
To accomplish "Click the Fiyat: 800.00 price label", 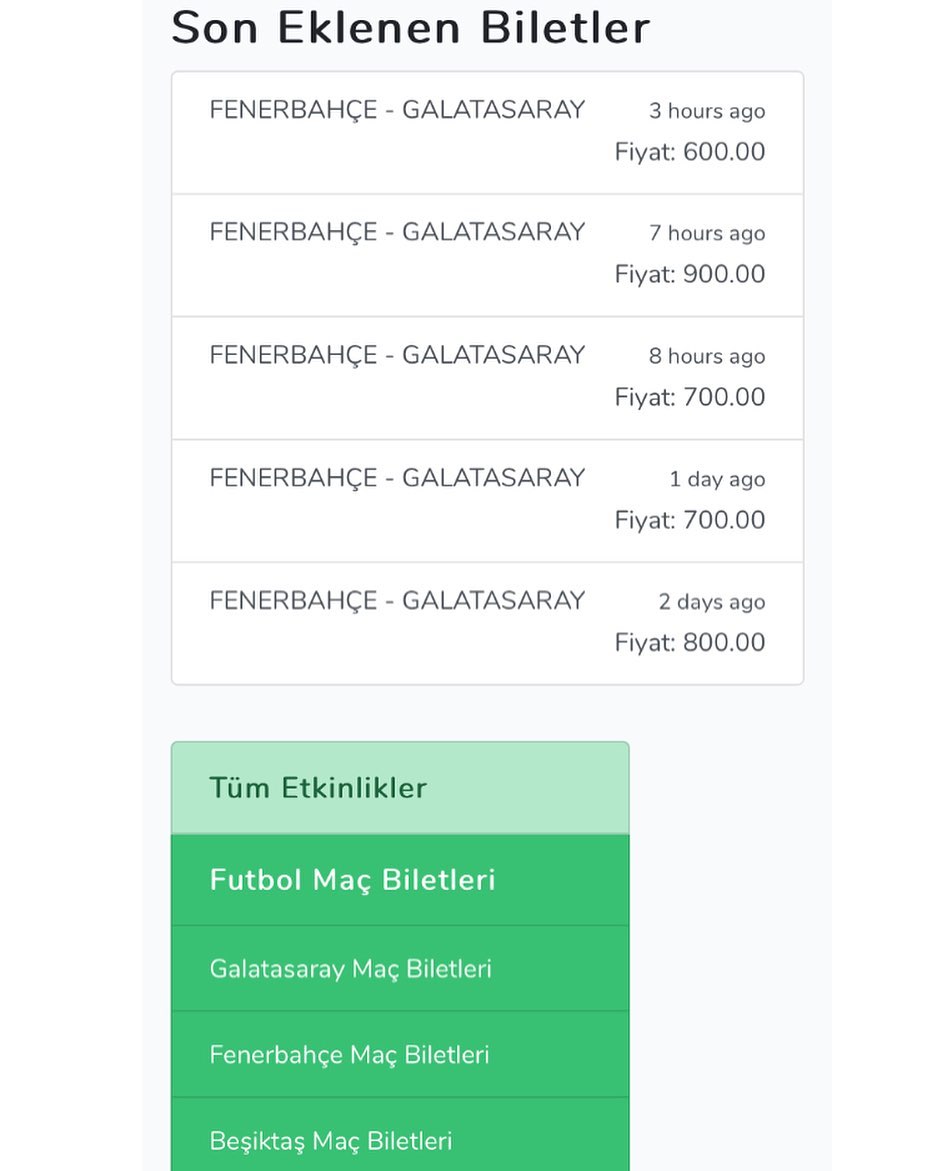I will 690,642.
